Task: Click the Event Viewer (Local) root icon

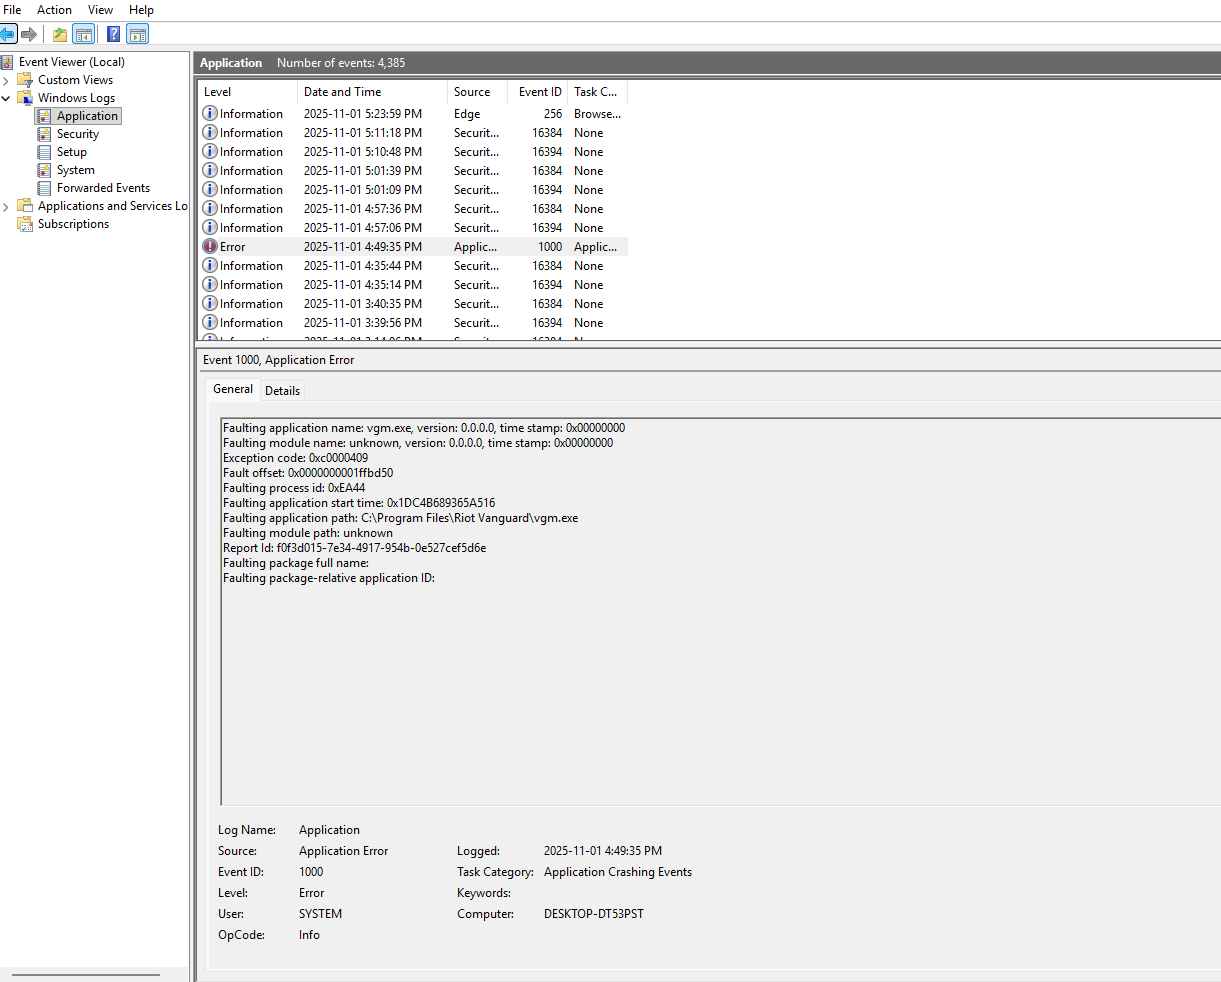Action: (x=7, y=62)
